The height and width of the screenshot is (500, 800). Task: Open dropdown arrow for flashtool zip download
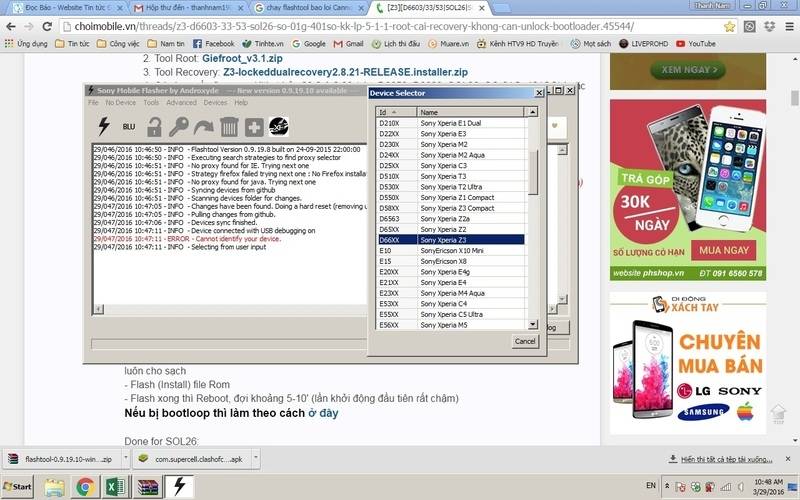pos(126,458)
